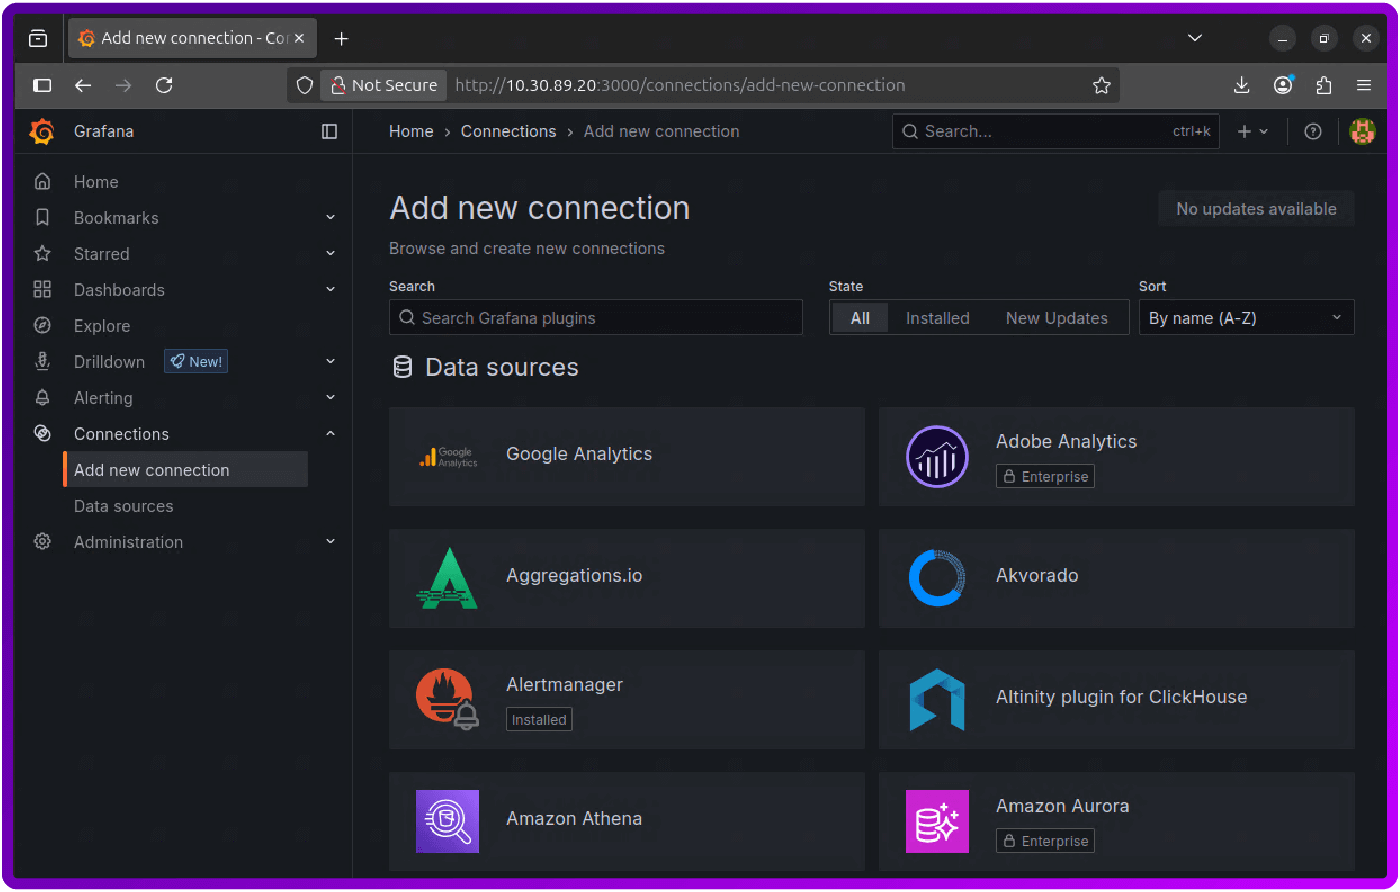Select the Installed state filter
The width and height of the screenshot is (1400, 892).
click(937, 317)
